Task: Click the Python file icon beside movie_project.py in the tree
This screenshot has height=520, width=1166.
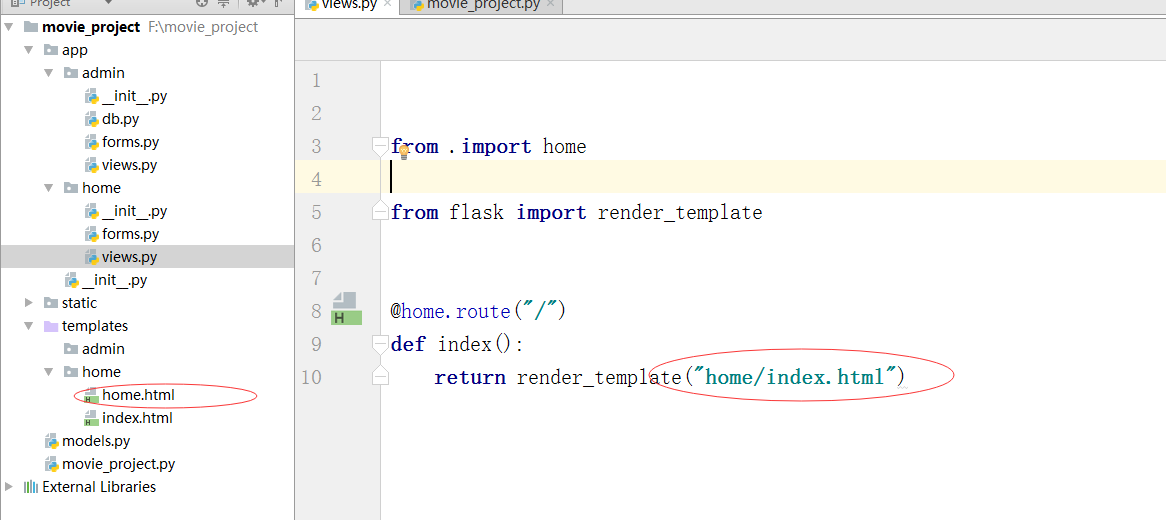Action: 51,464
